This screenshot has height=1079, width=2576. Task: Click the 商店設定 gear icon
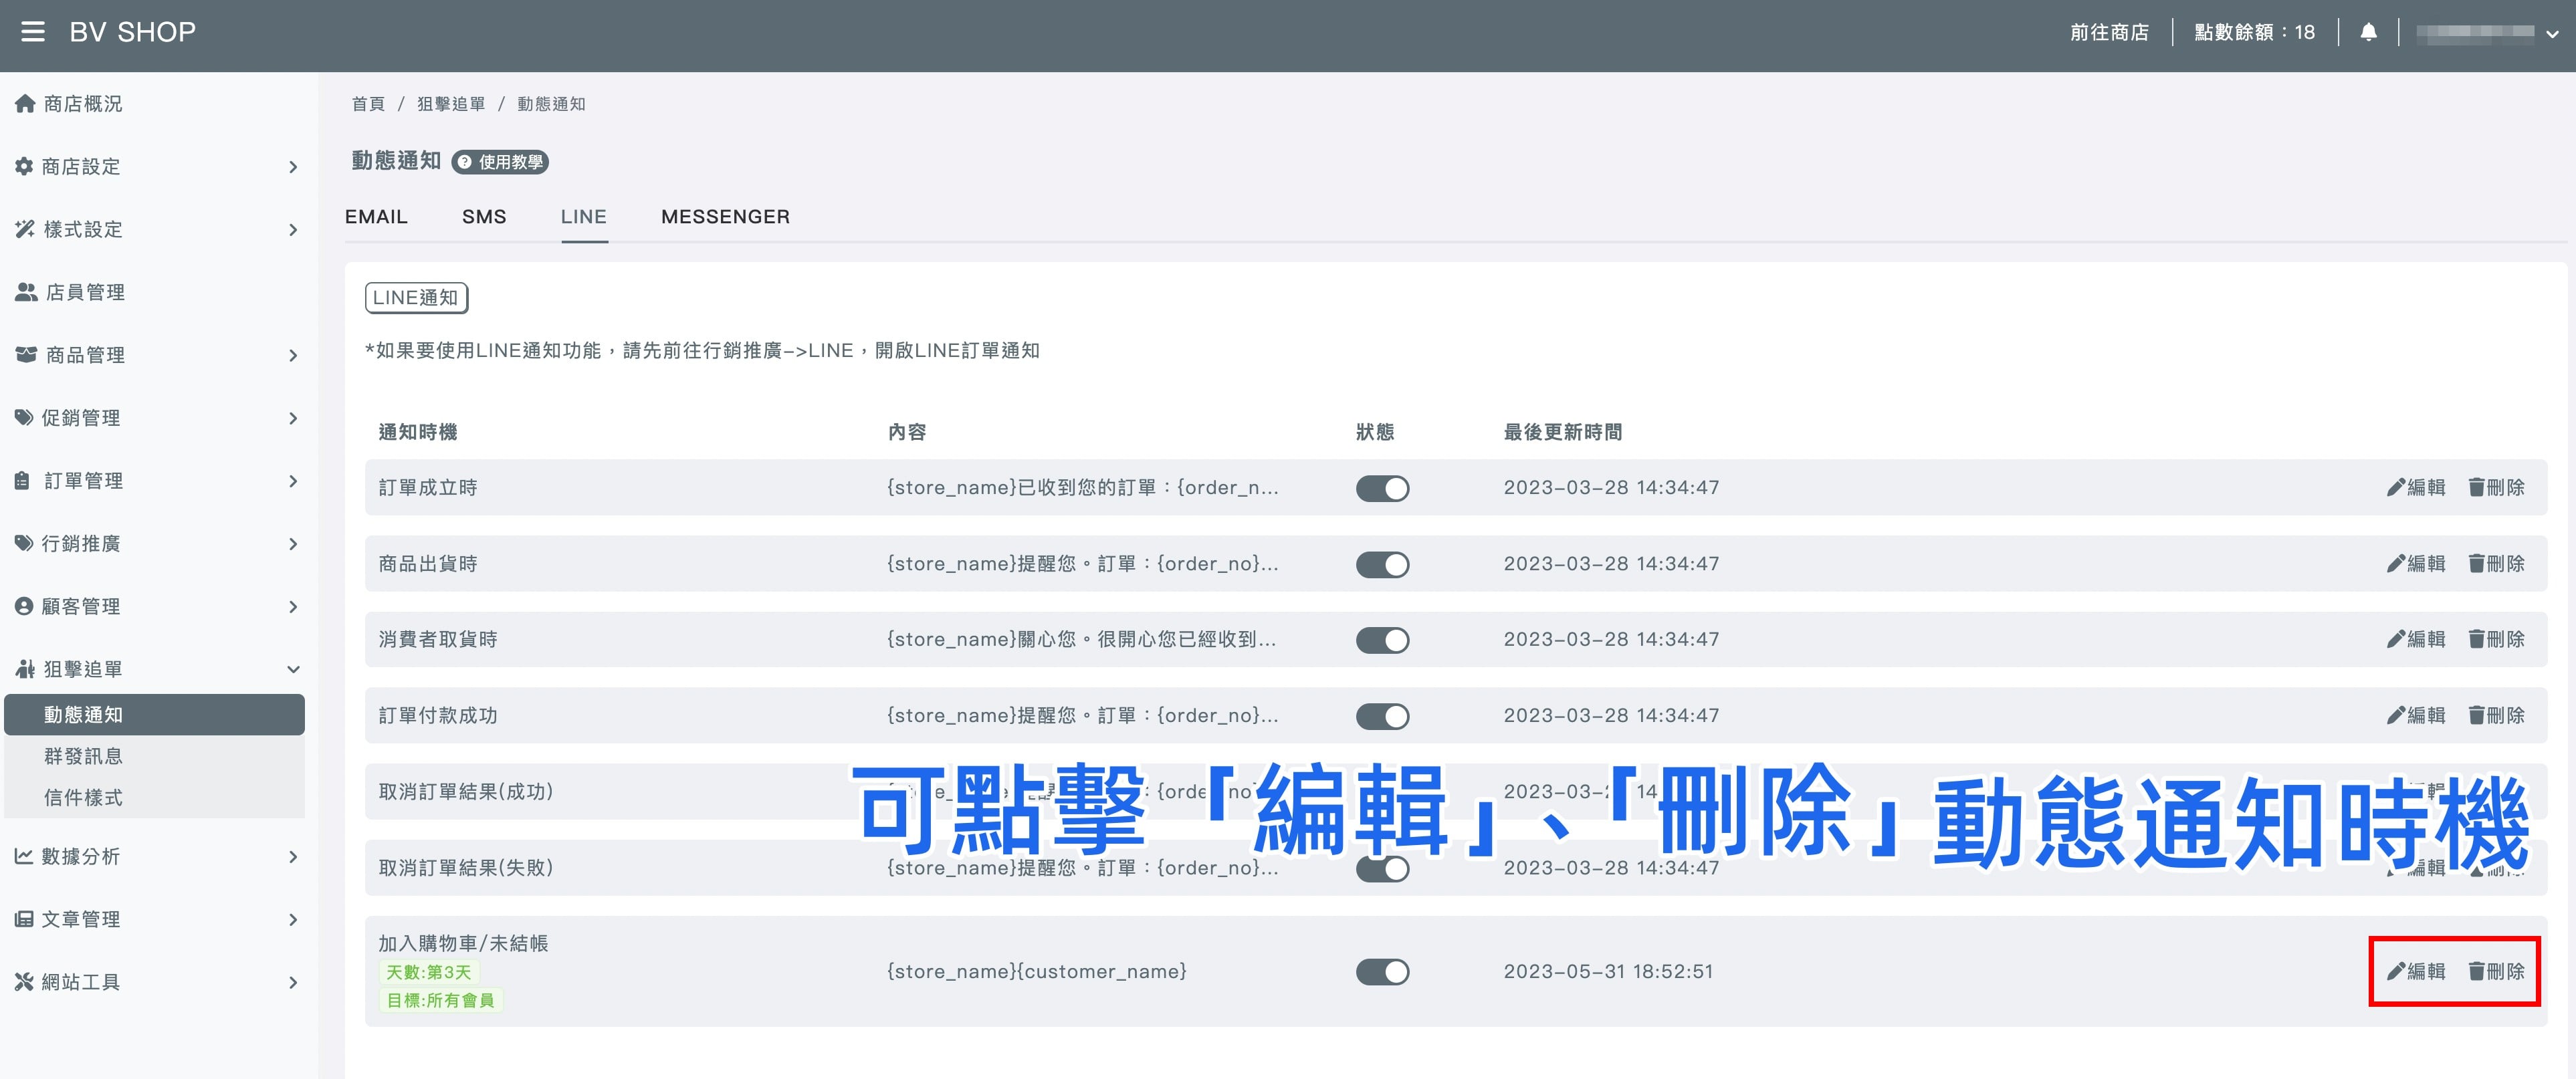point(24,166)
